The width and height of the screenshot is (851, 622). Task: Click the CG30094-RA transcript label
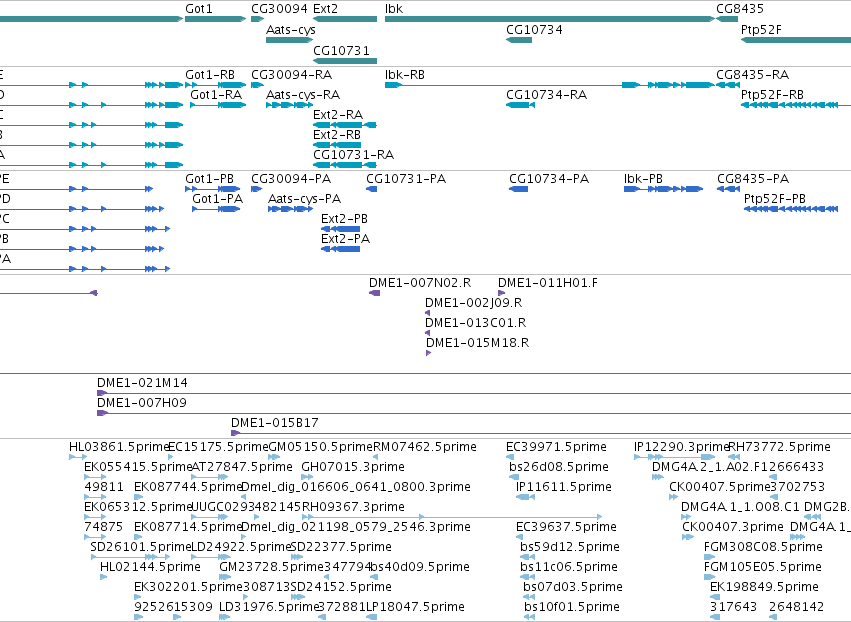[x=291, y=74]
